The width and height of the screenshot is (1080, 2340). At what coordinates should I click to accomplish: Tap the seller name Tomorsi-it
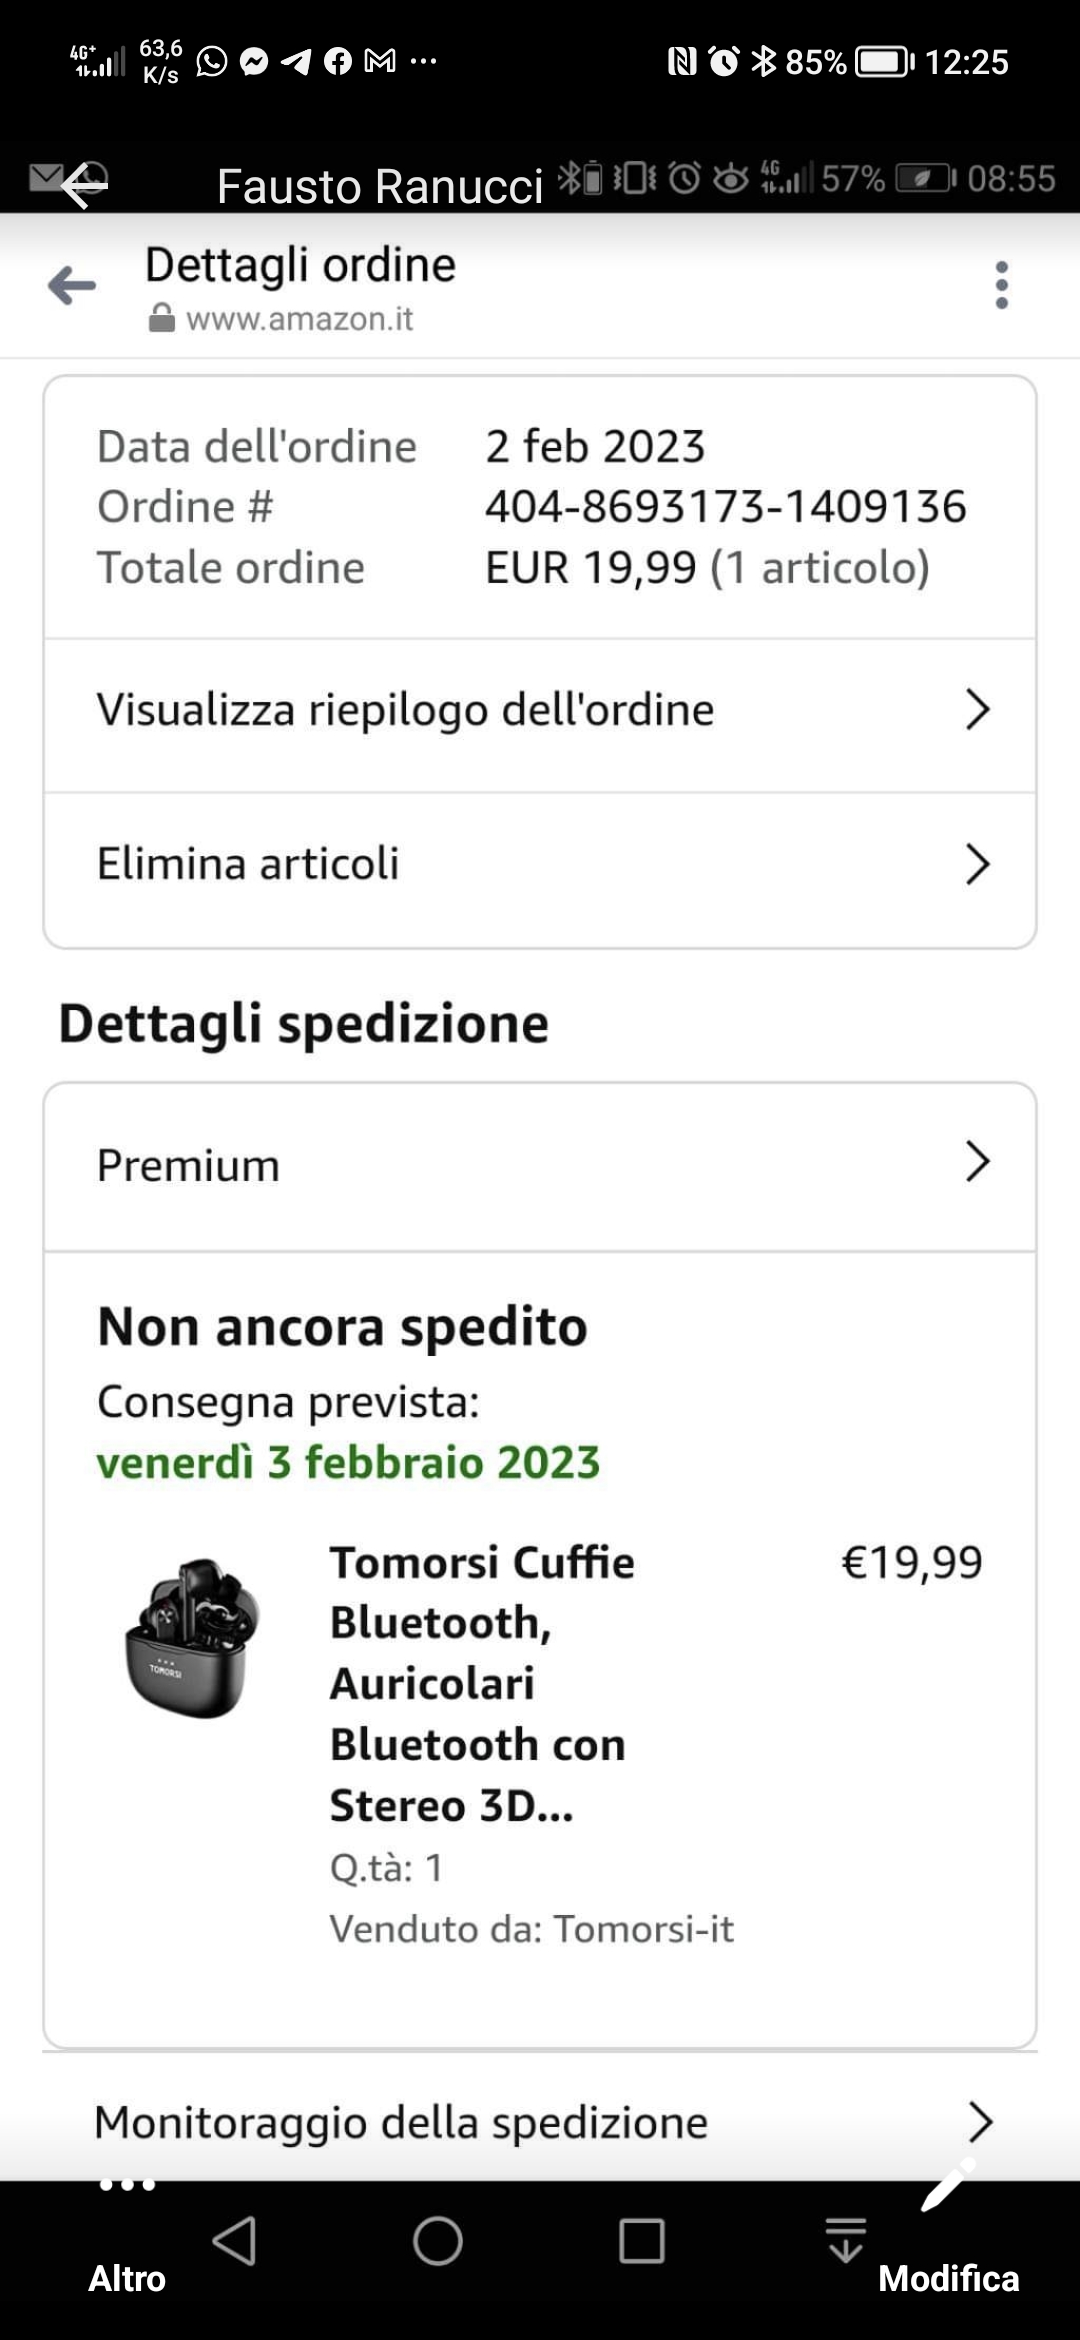(643, 1929)
